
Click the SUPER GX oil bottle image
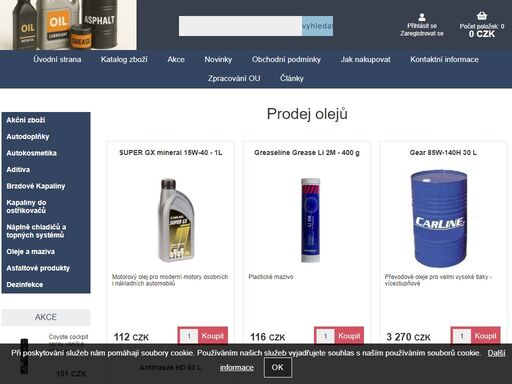point(175,220)
